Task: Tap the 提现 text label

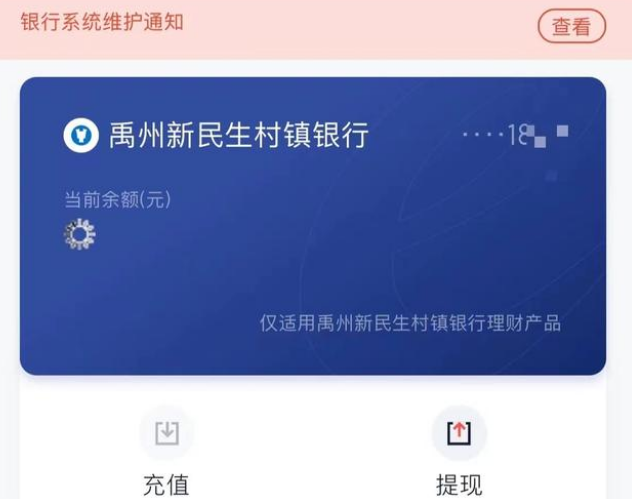Action: pyautogui.click(x=459, y=485)
